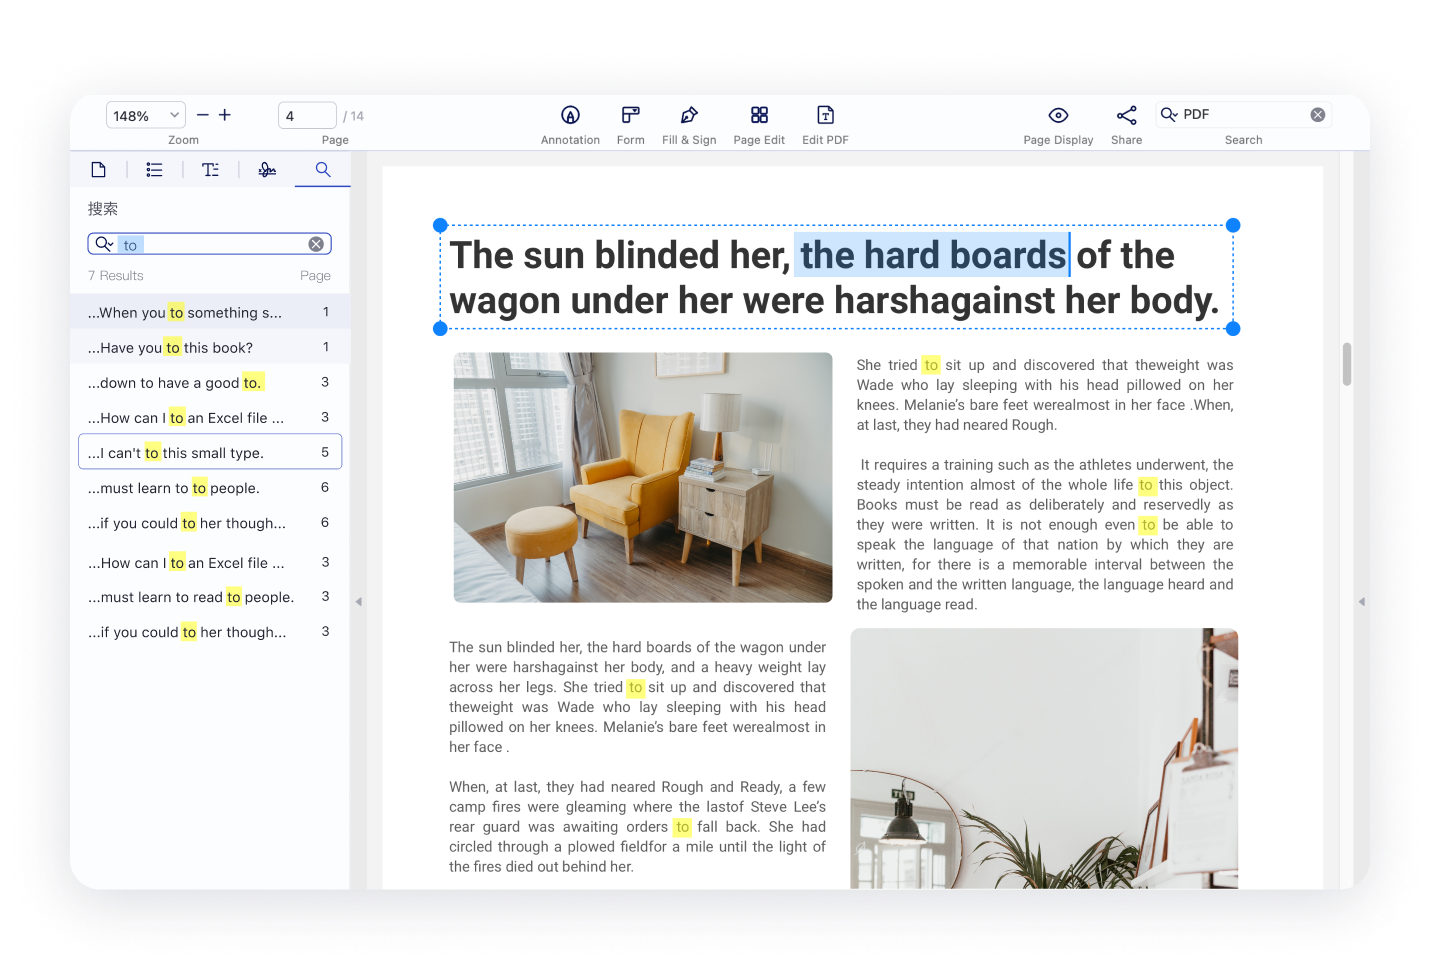1433x980 pixels.
Task: Select the Fill & Sign tool
Action: coord(689,116)
